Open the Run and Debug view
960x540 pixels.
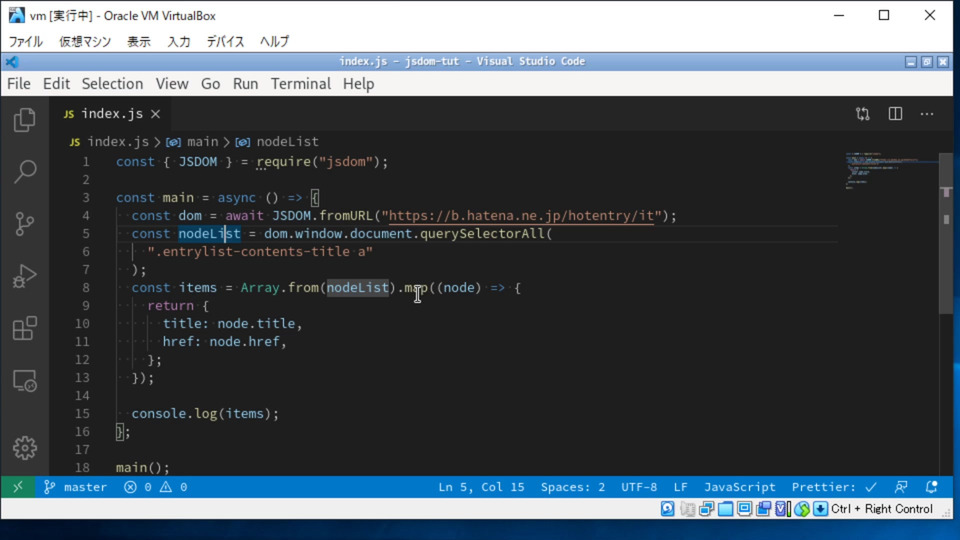click(x=24, y=276)
